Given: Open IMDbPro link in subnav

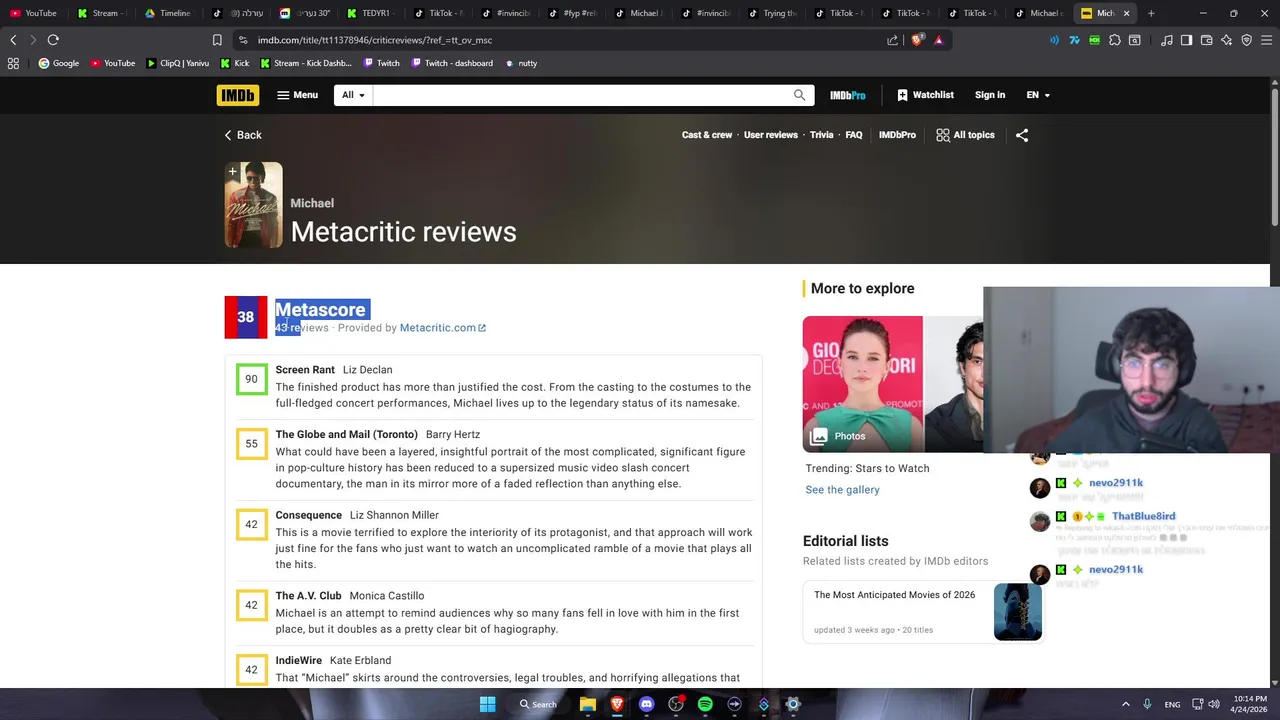Looking at the screenshot, I should 897,135.
